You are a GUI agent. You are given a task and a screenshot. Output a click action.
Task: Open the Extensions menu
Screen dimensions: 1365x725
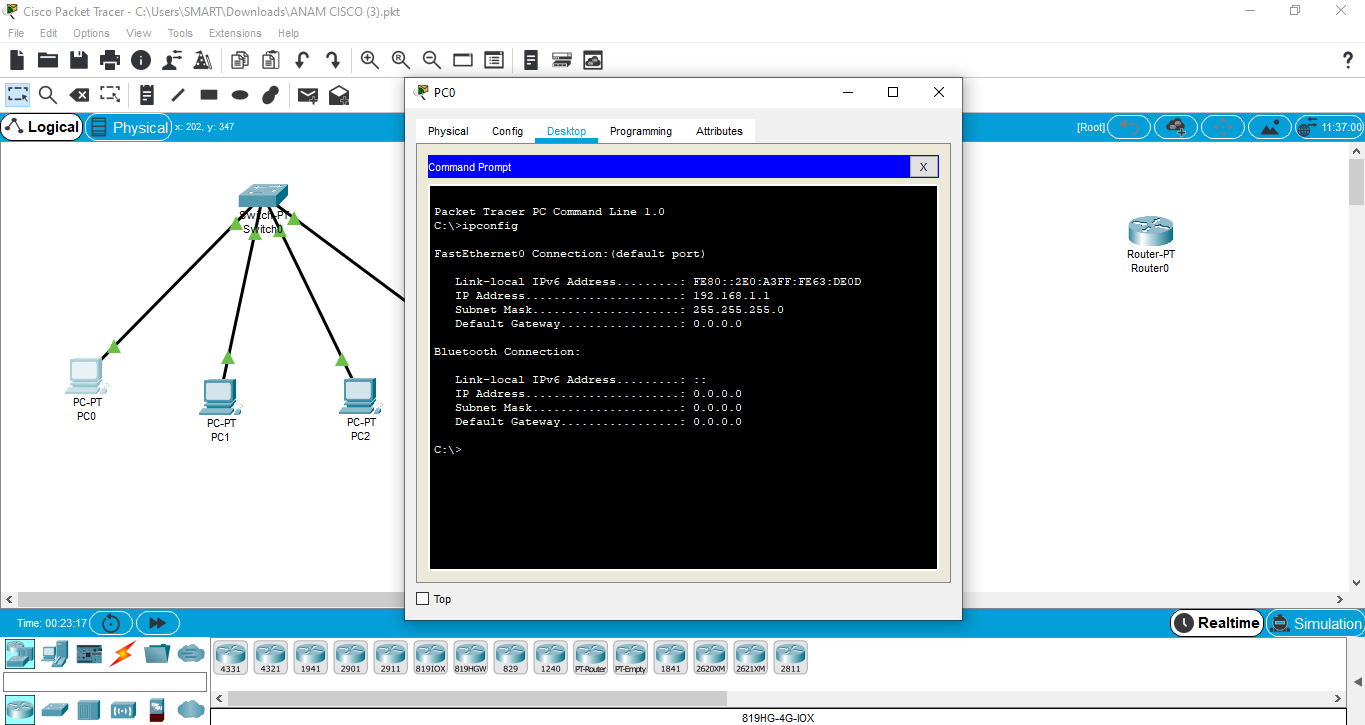pyautogui.click(x=235, y=33)
